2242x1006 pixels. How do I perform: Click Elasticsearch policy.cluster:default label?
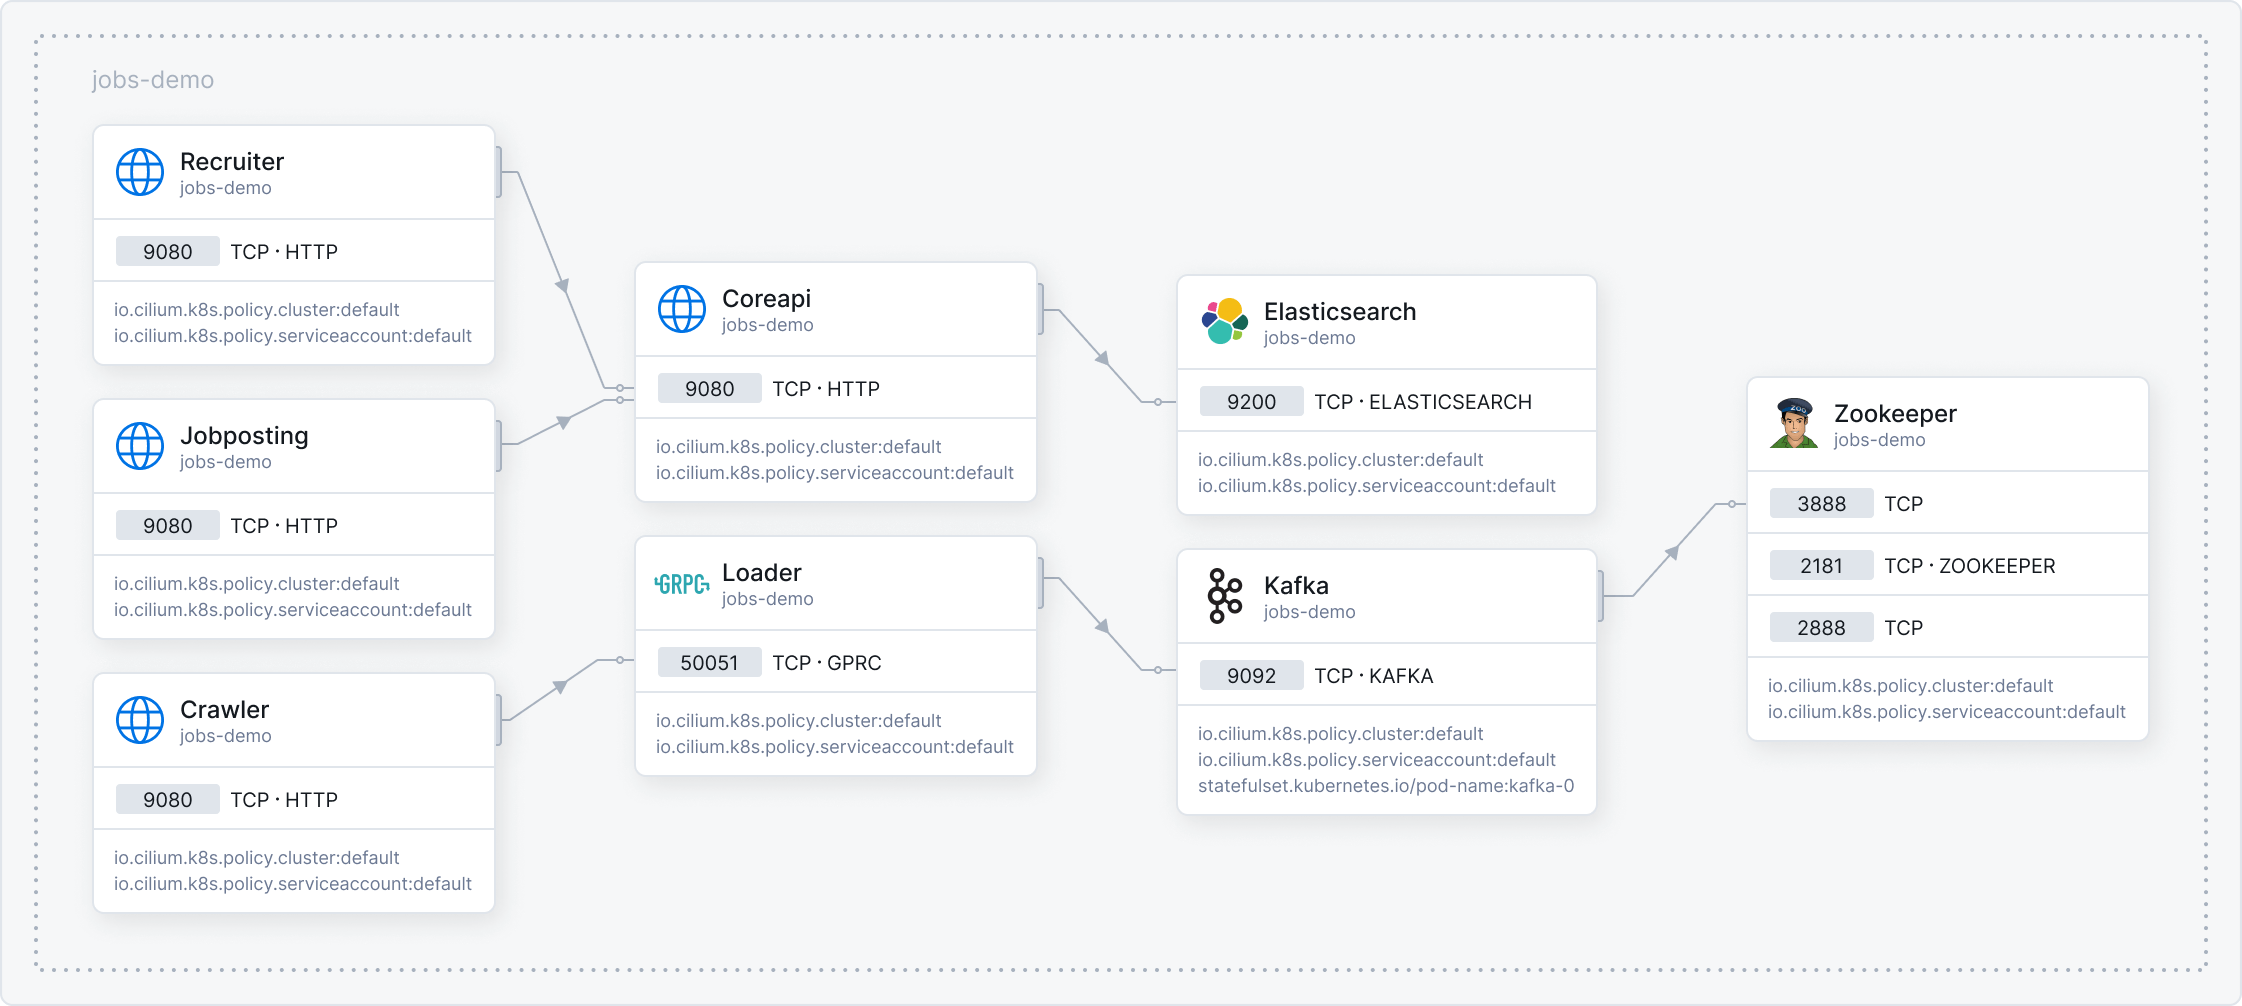pos(1341,460)
